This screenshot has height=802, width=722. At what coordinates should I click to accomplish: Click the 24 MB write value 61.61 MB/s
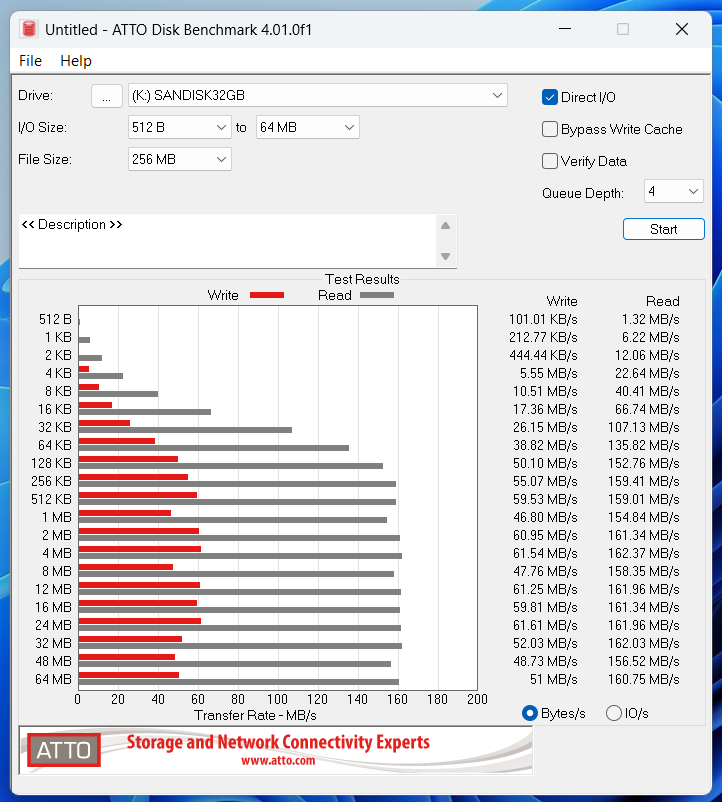pos(545,626)
